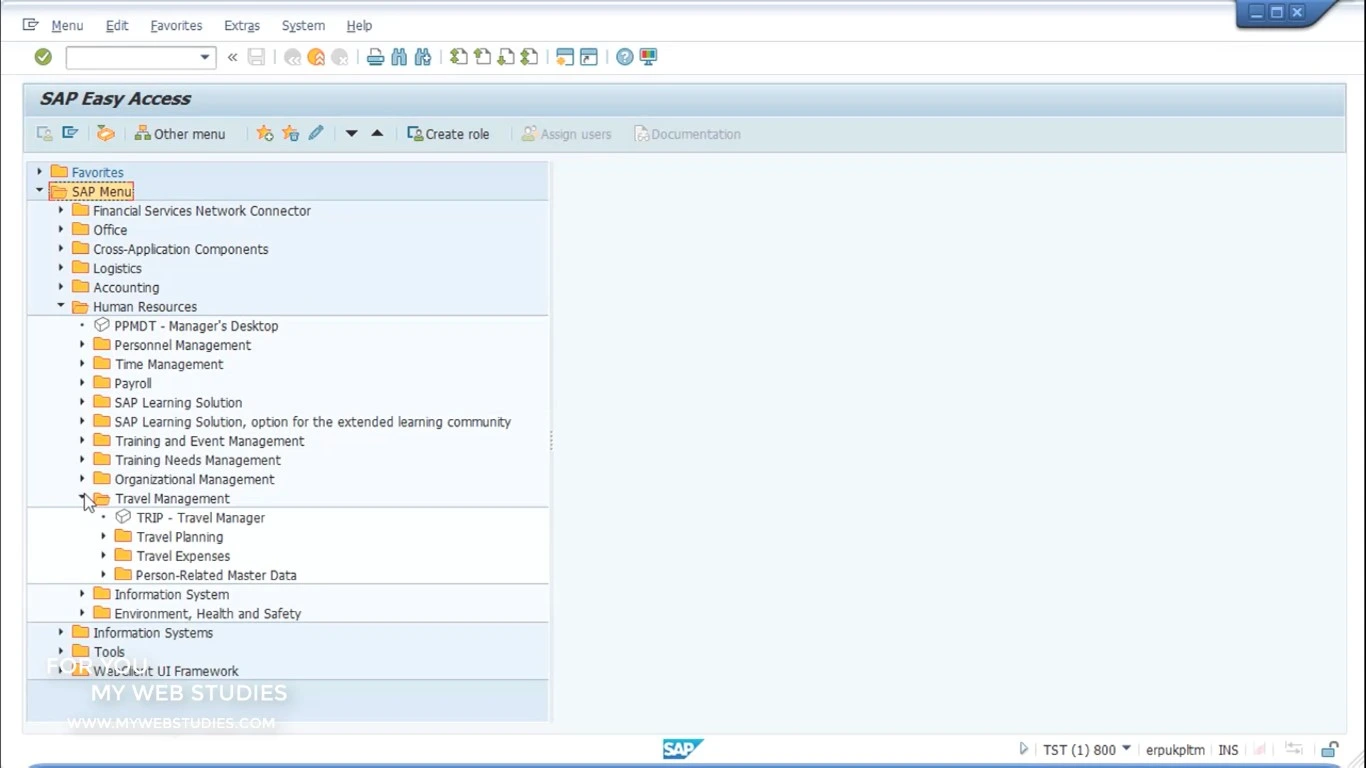Collapse the SAP Menu node
The image size is (1366, 768).
click(x=40, y=191)
